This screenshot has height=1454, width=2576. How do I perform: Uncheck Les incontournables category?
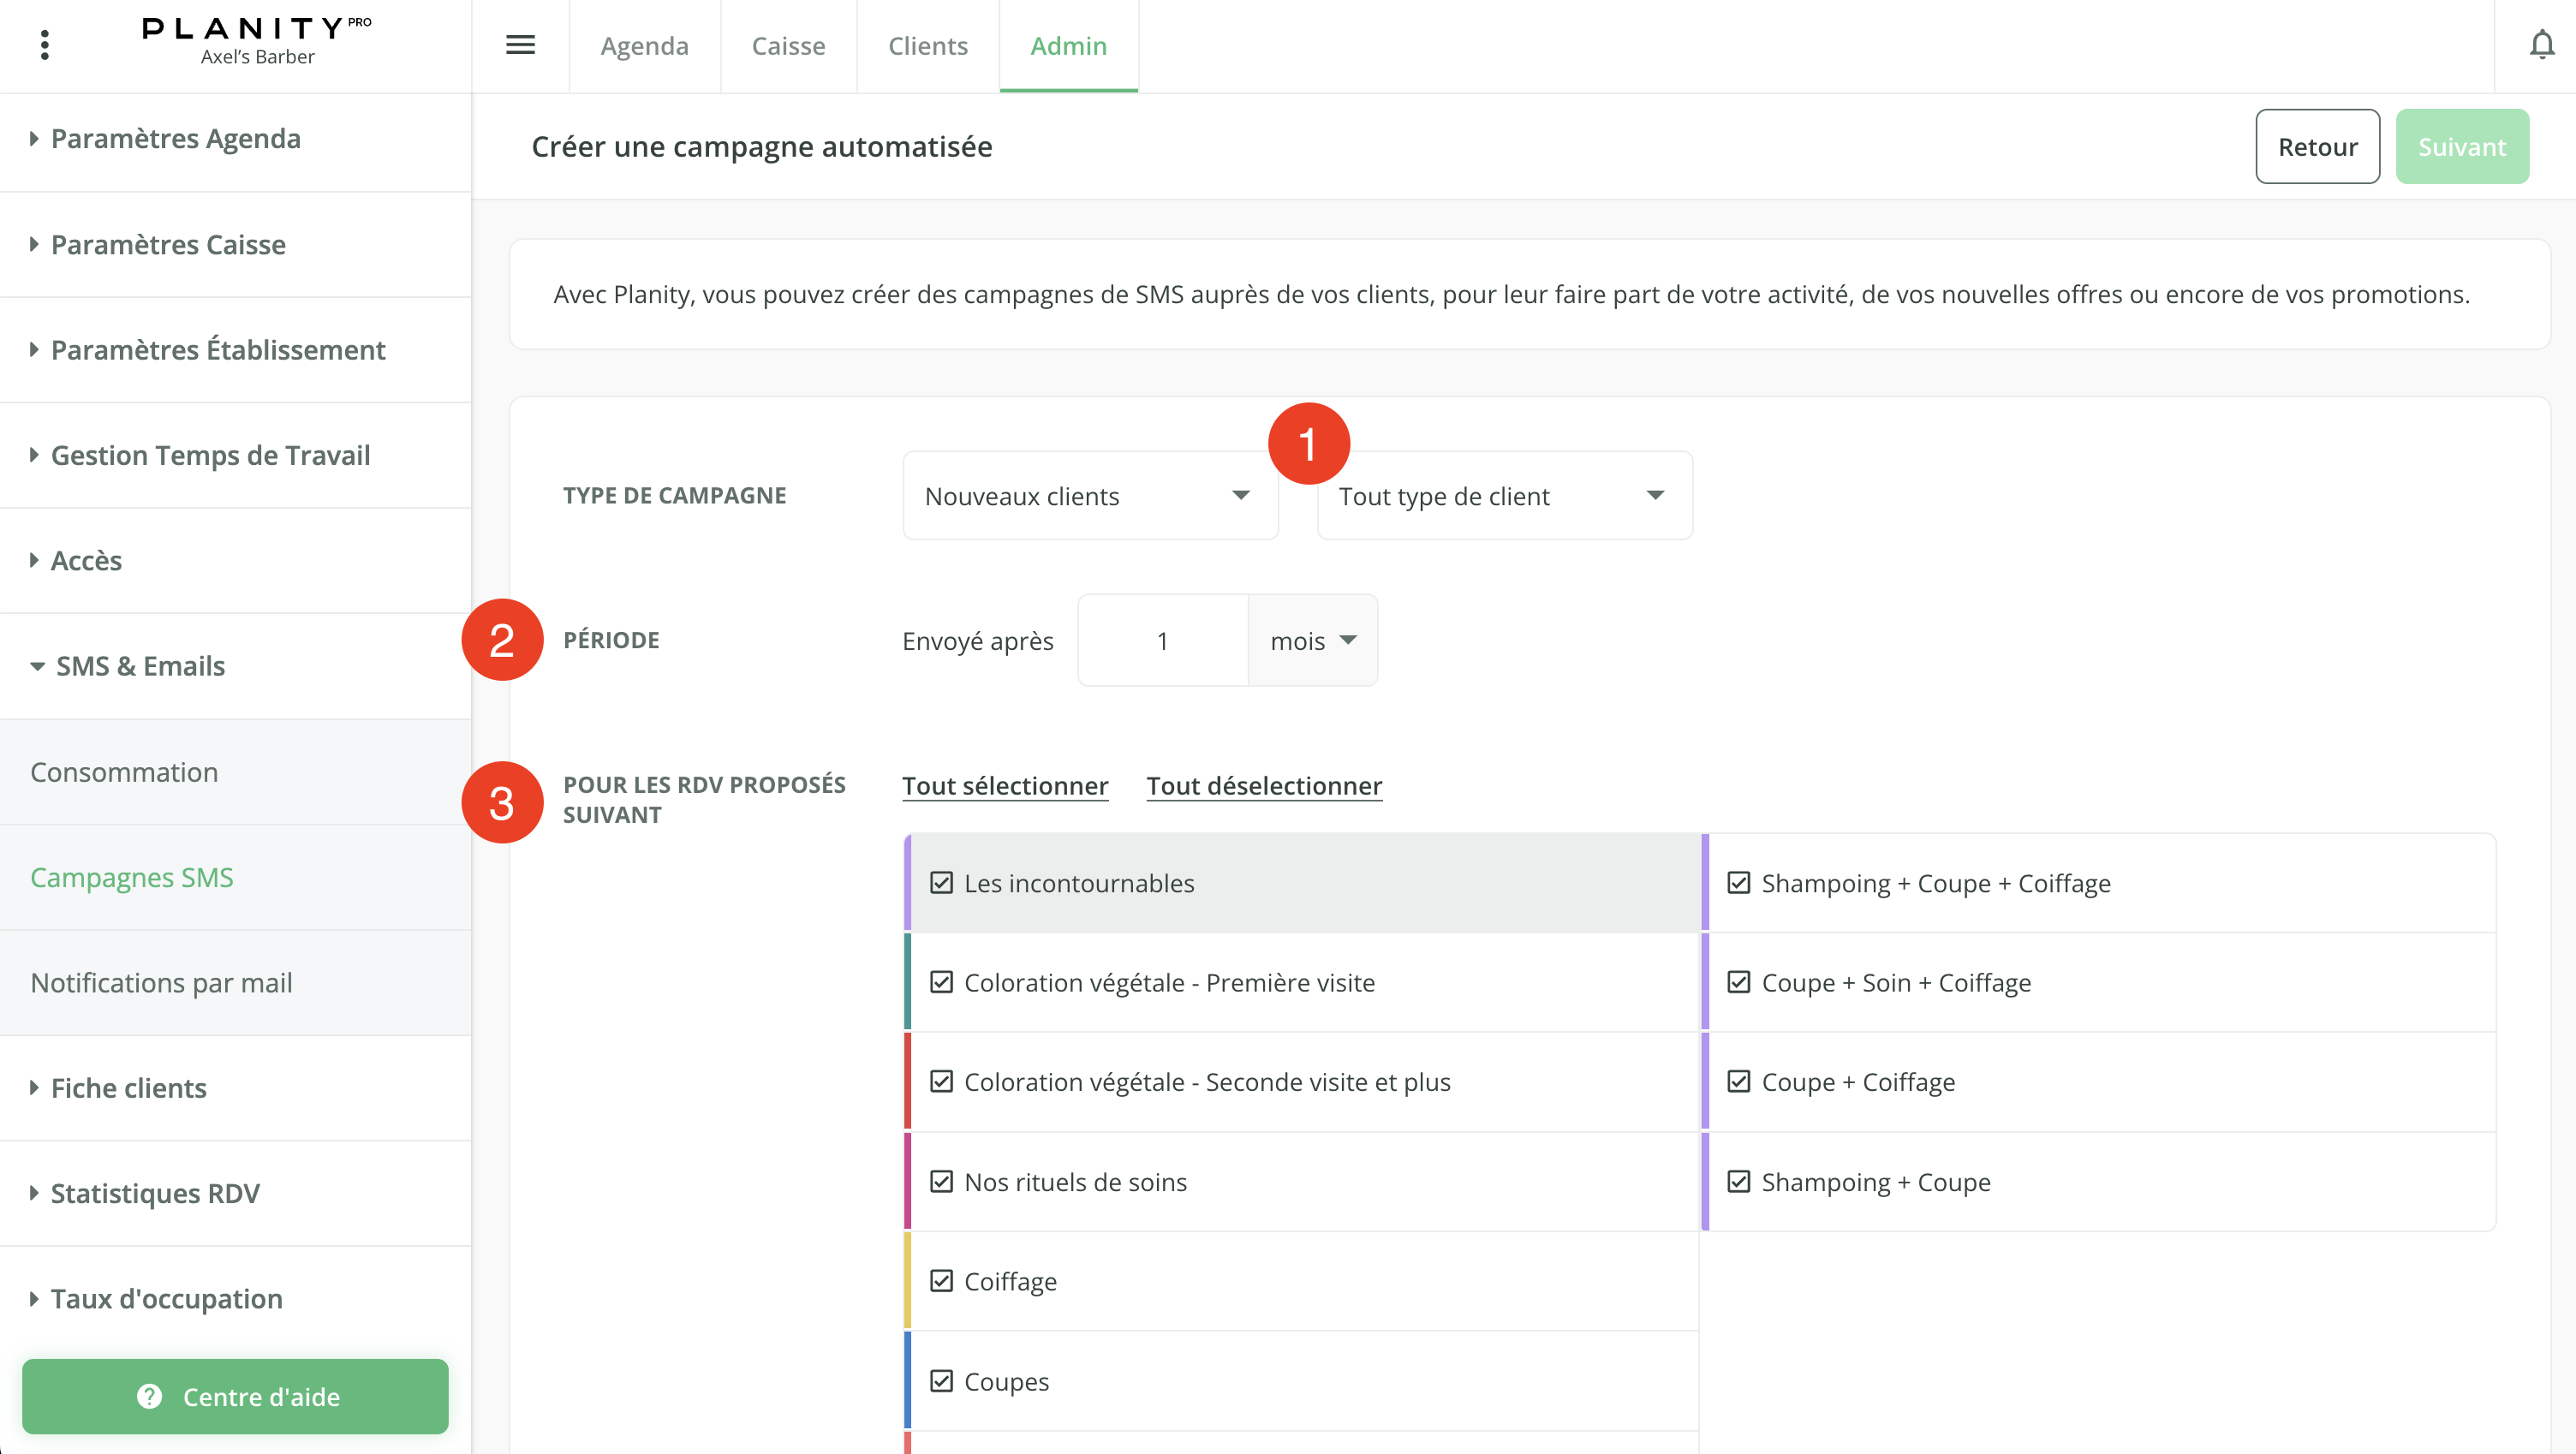pos(941,882)
